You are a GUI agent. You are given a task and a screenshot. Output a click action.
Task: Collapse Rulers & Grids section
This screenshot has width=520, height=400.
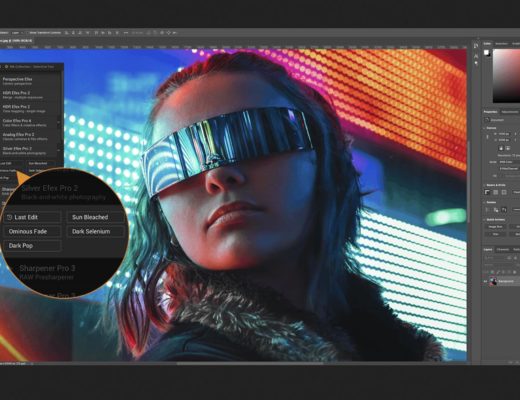point(484,185)
